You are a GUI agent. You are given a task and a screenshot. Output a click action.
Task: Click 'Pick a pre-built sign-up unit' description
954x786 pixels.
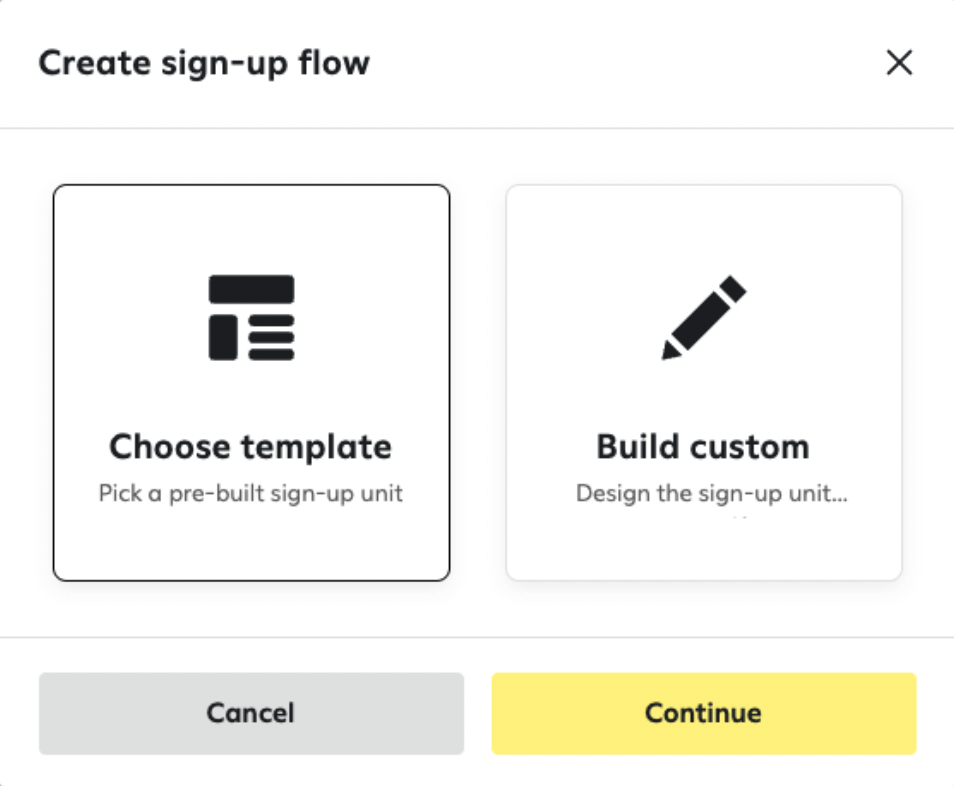251,493
